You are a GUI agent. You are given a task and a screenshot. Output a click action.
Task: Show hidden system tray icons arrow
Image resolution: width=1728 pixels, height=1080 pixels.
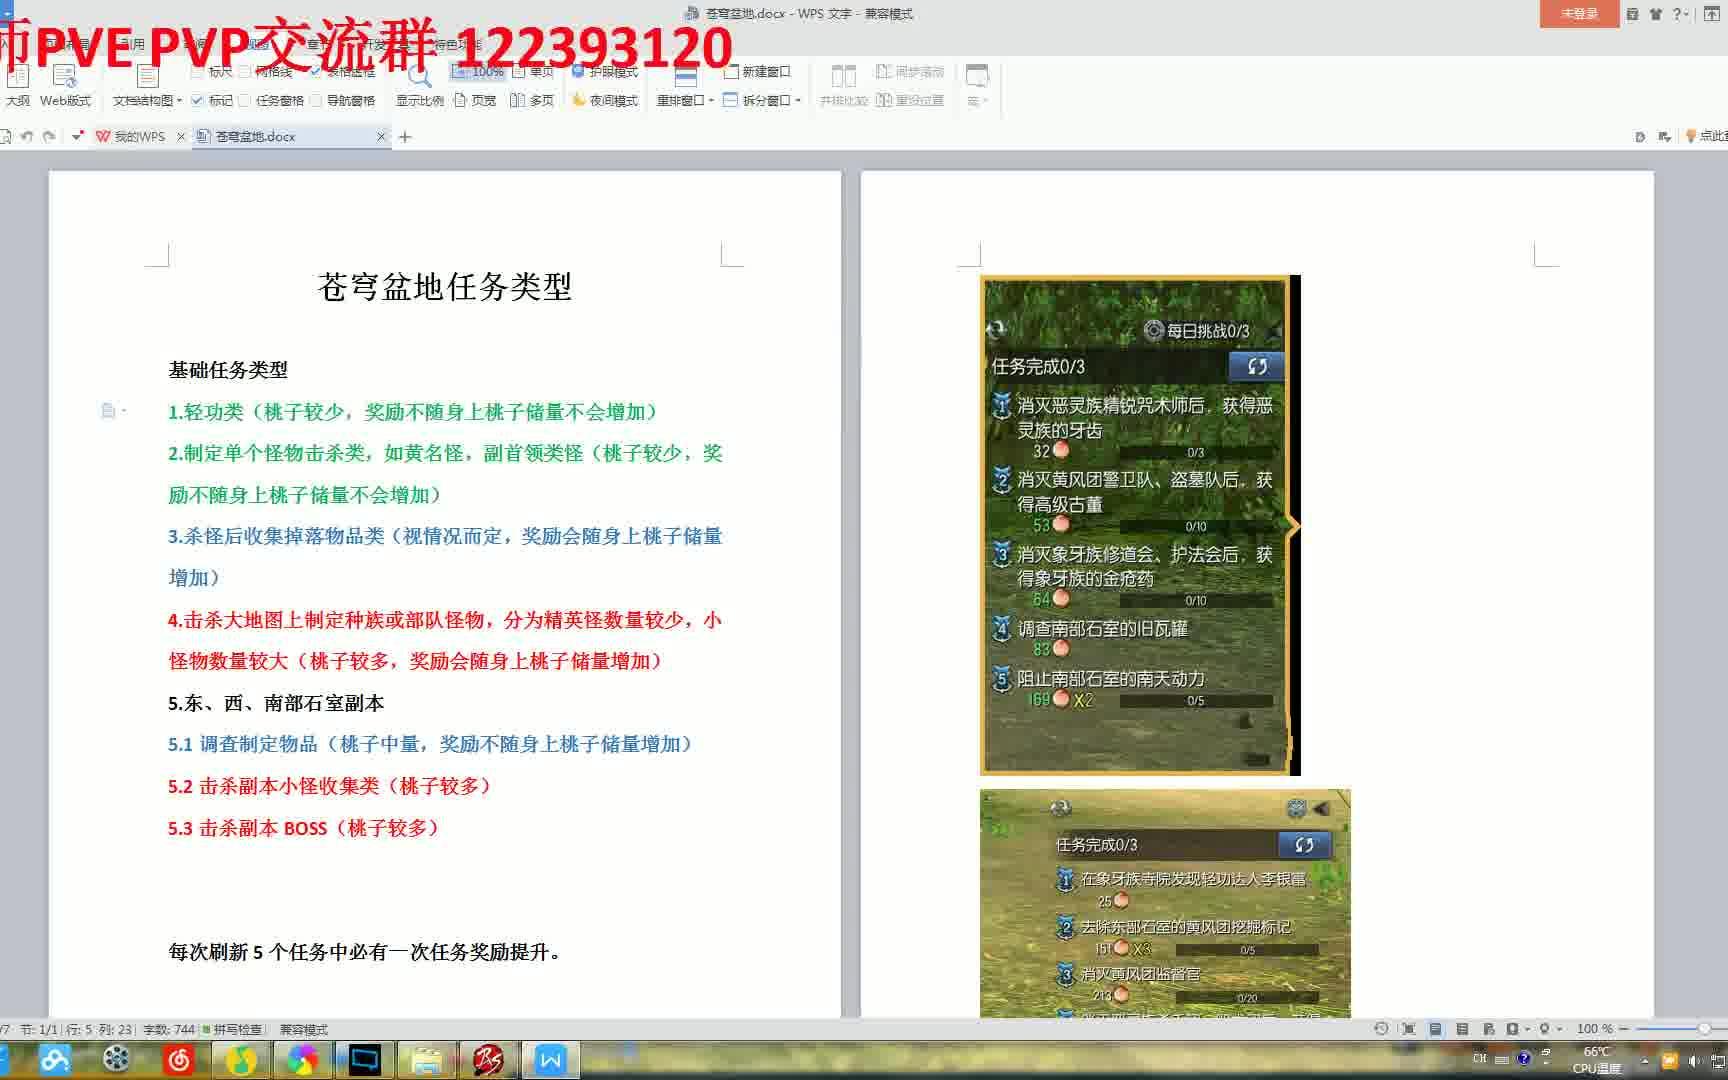point(1646,1060)
